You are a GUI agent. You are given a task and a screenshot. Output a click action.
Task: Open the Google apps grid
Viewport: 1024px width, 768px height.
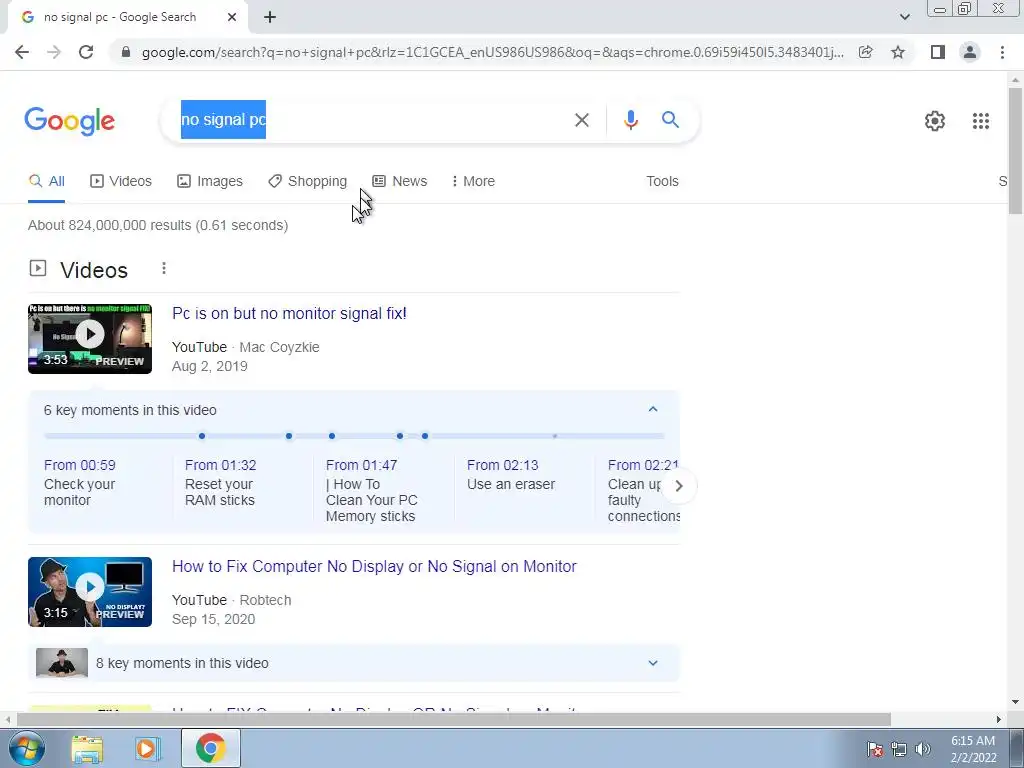(x=981, y=121)
